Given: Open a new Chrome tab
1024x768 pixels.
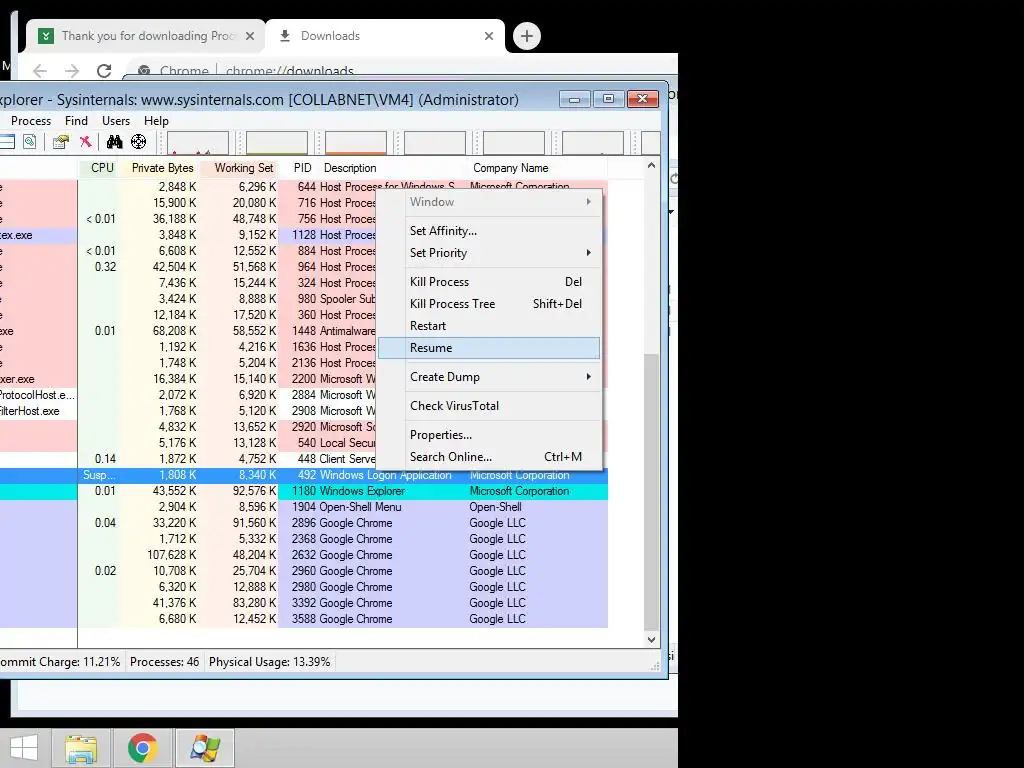Looking at the screenshot, I should pos(527,36).
